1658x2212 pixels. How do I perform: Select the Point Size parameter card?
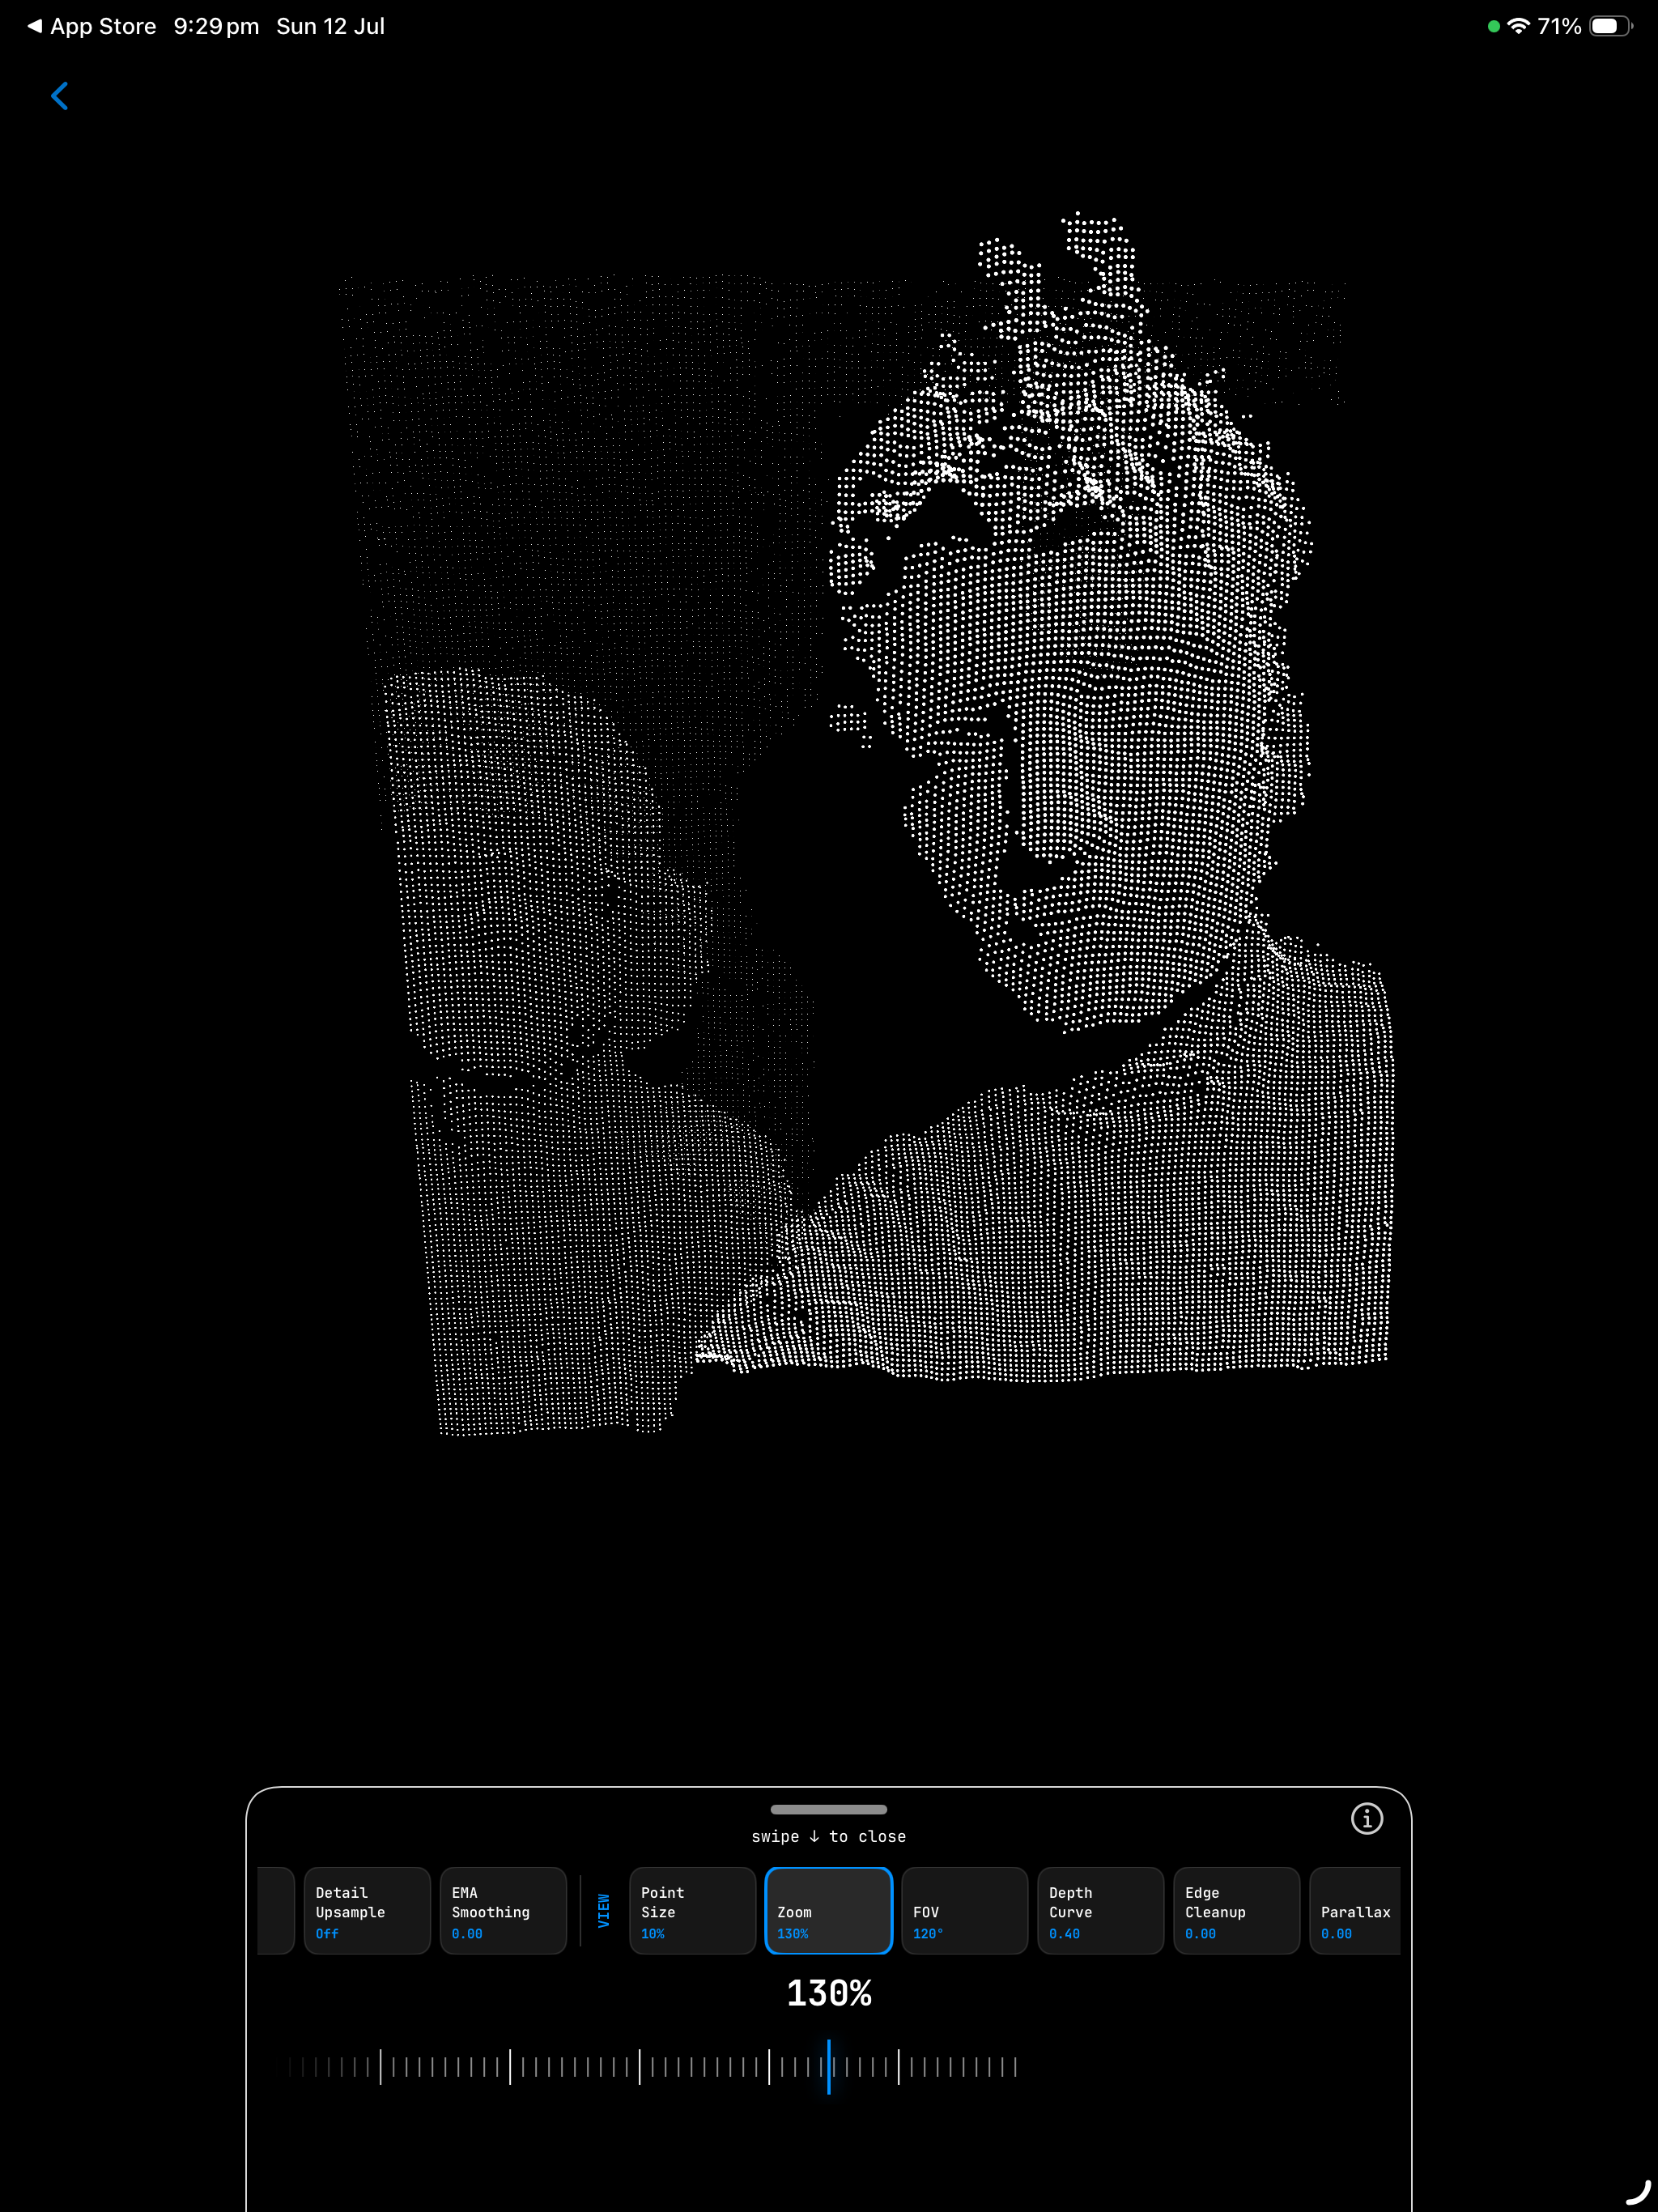pos(692,1910)
